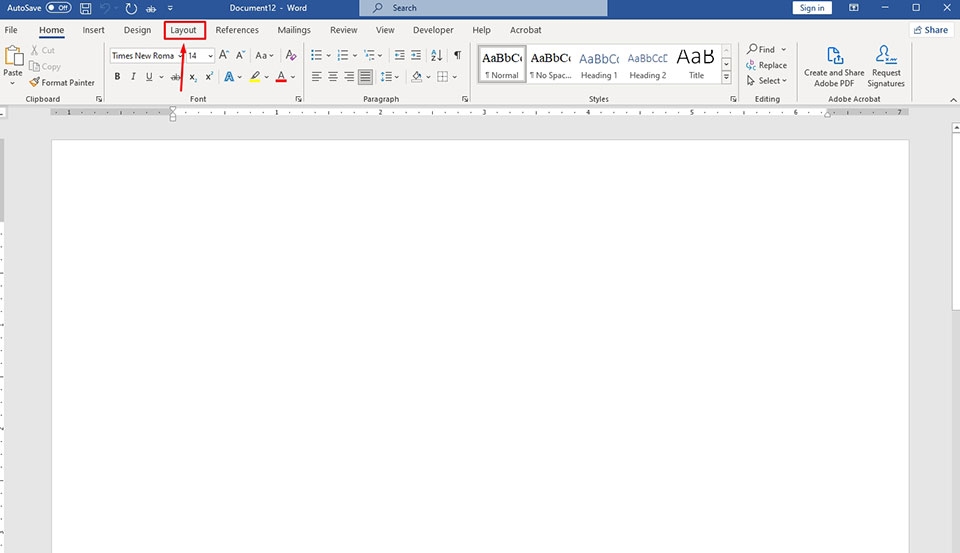Image resolution: width=960 pixels, height=553 pixels.
Task: Click the Numbering list icon
Action: [x=343, y=55]
